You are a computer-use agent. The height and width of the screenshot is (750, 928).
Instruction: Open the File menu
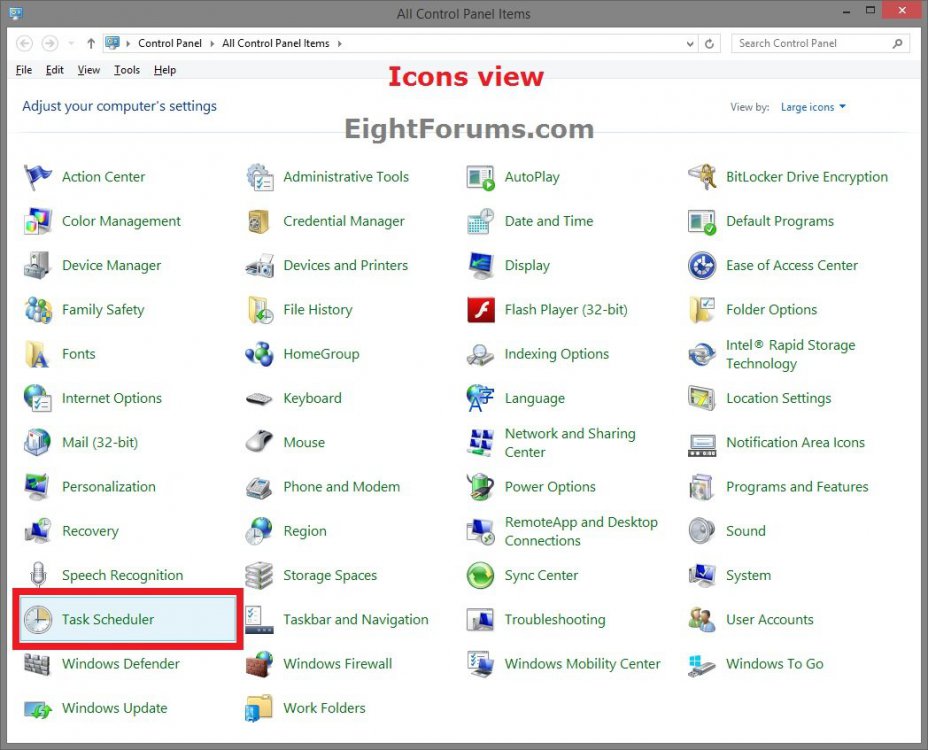click(x=23, y=70)
